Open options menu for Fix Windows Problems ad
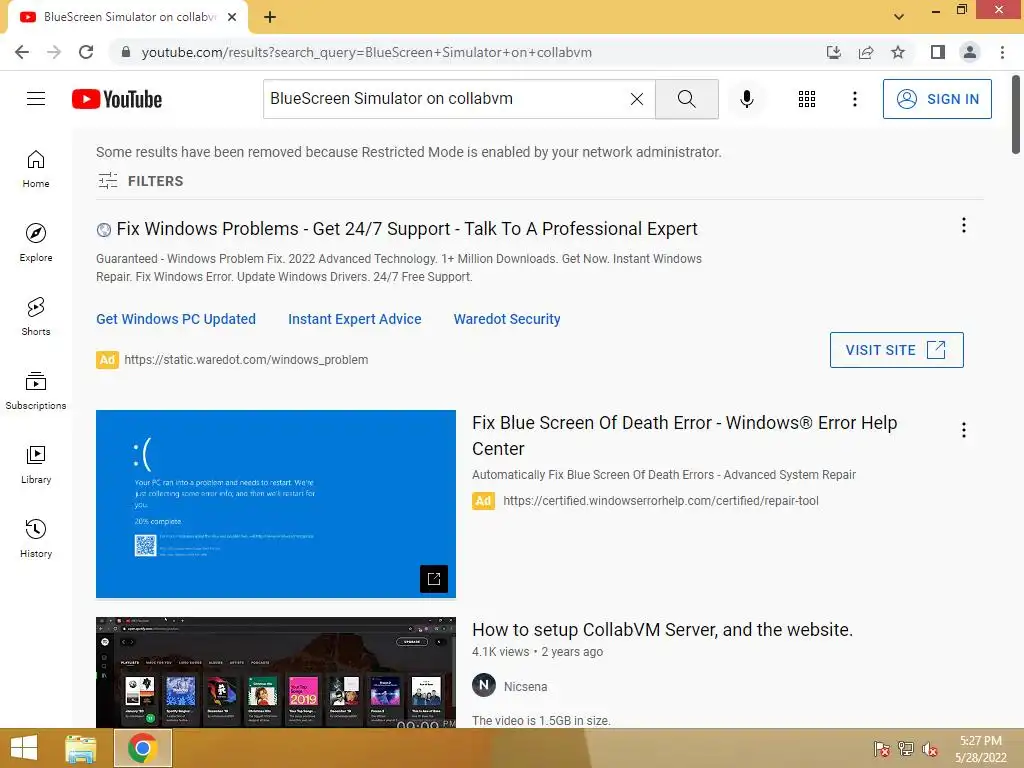Image resolution: width=1024 pixels, height=768 pixels. [963, 225]
